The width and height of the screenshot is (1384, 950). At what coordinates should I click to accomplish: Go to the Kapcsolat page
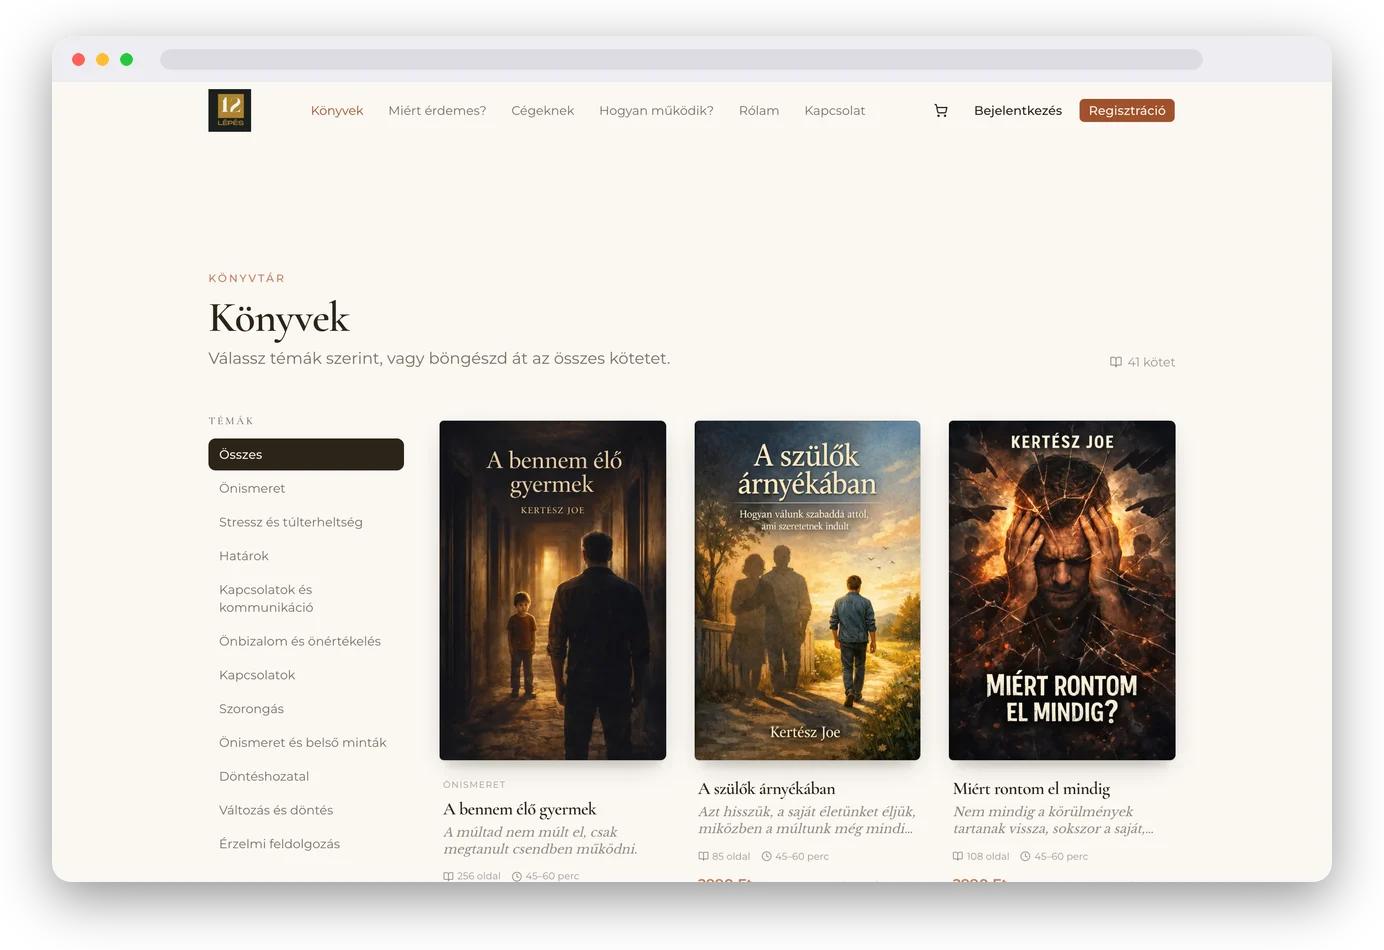pyautogui.click(x=835, y=111)
